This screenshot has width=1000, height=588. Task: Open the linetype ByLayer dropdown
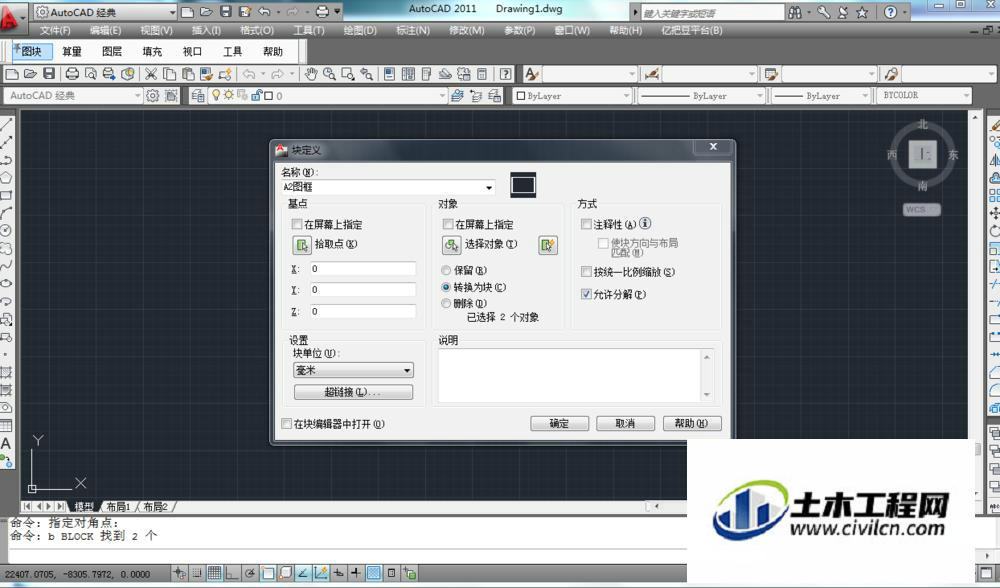tap(701, 96)
